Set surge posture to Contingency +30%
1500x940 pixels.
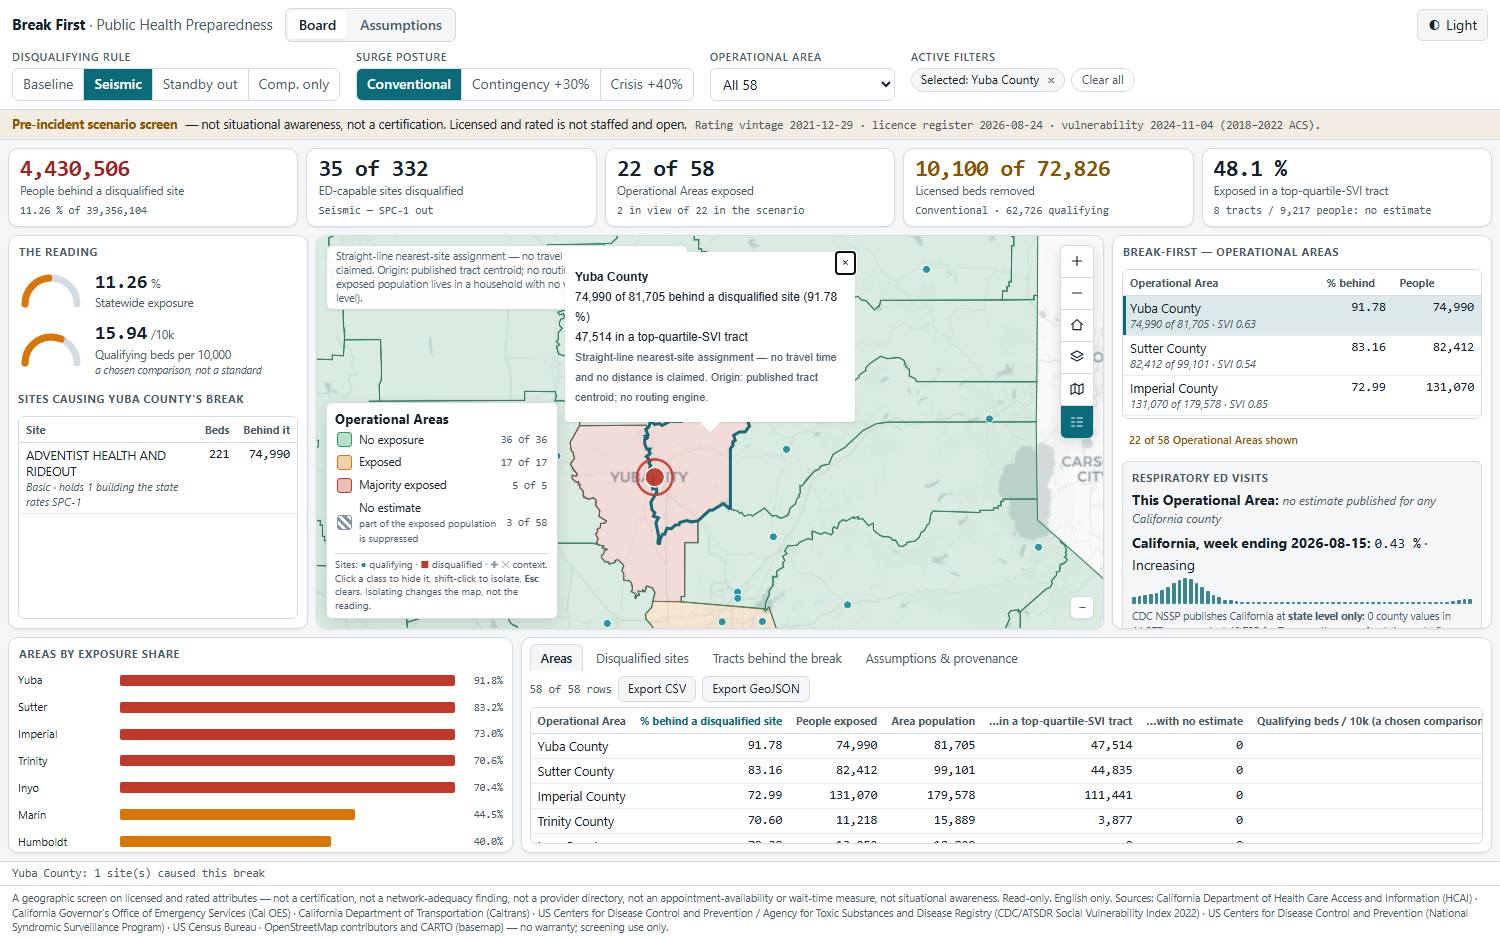pos(530,84)
